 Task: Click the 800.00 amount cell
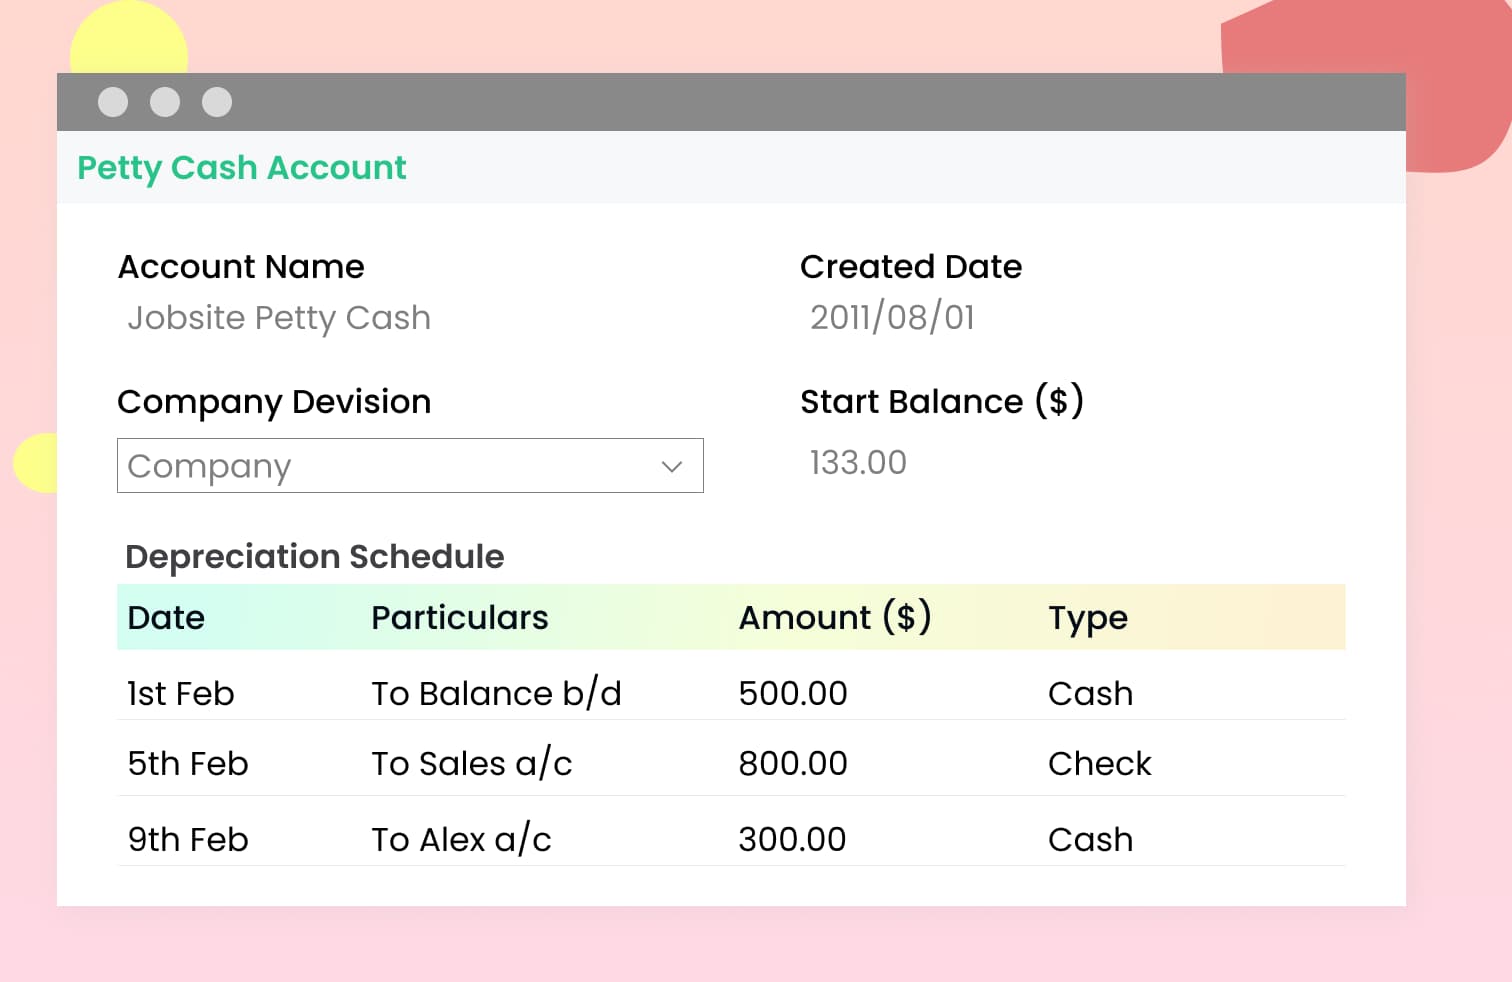[793, 764]
